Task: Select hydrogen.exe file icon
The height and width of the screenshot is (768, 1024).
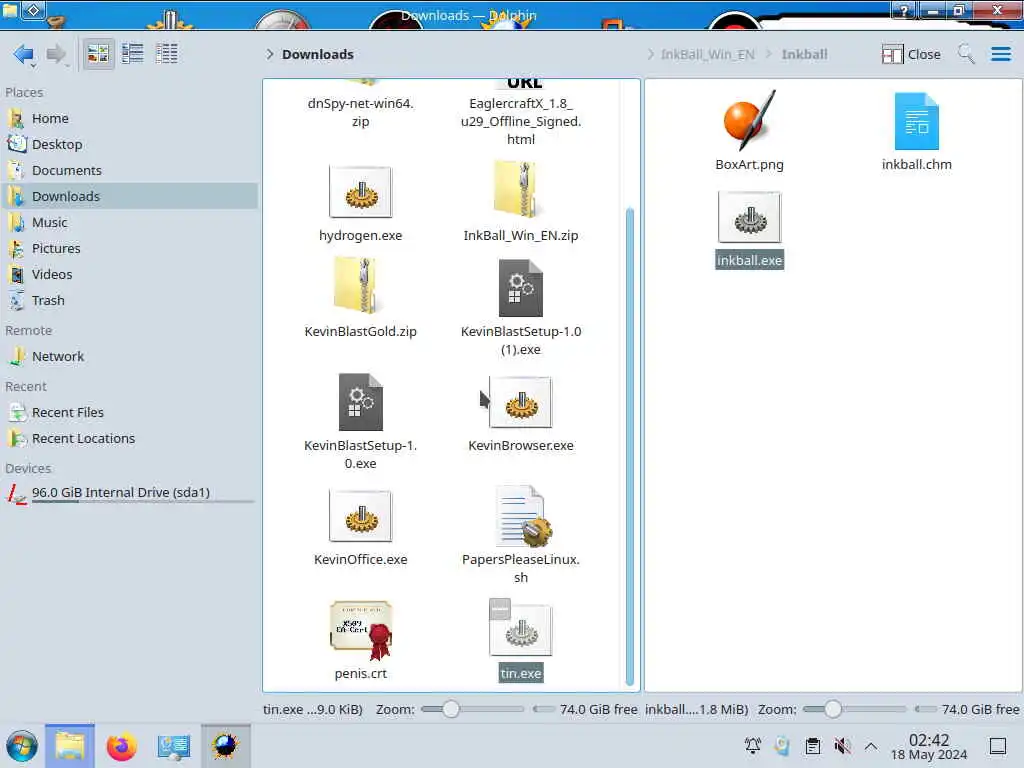Action: pos(360,192)
